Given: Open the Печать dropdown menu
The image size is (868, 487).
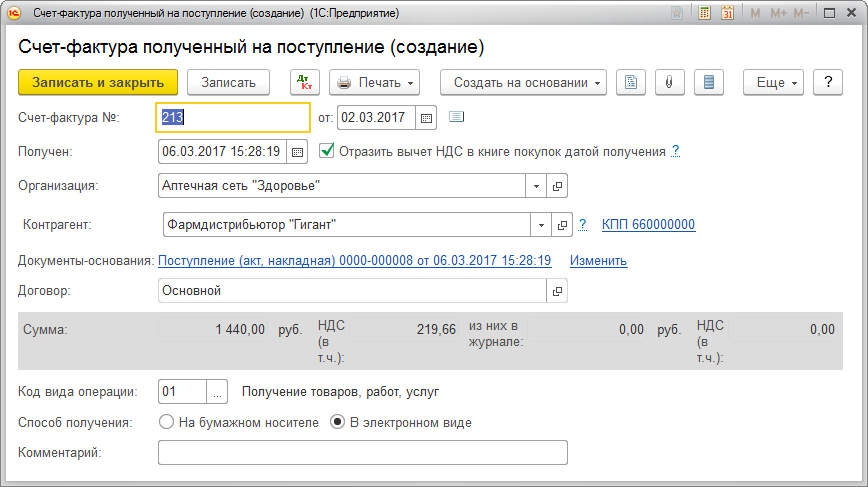Looking at the screenshot, I should pyautogui.click(x=374, y=82).
